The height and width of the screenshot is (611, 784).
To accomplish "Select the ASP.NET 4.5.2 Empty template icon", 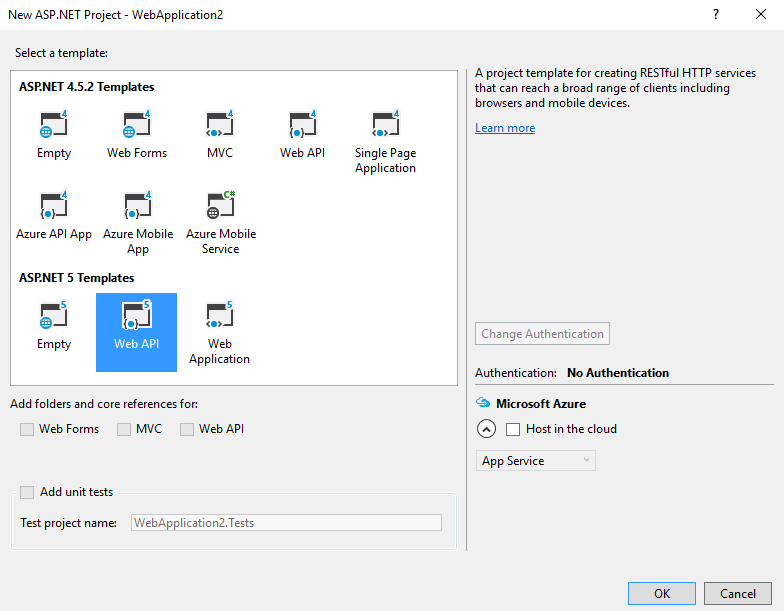I will [x=54, y=124].
